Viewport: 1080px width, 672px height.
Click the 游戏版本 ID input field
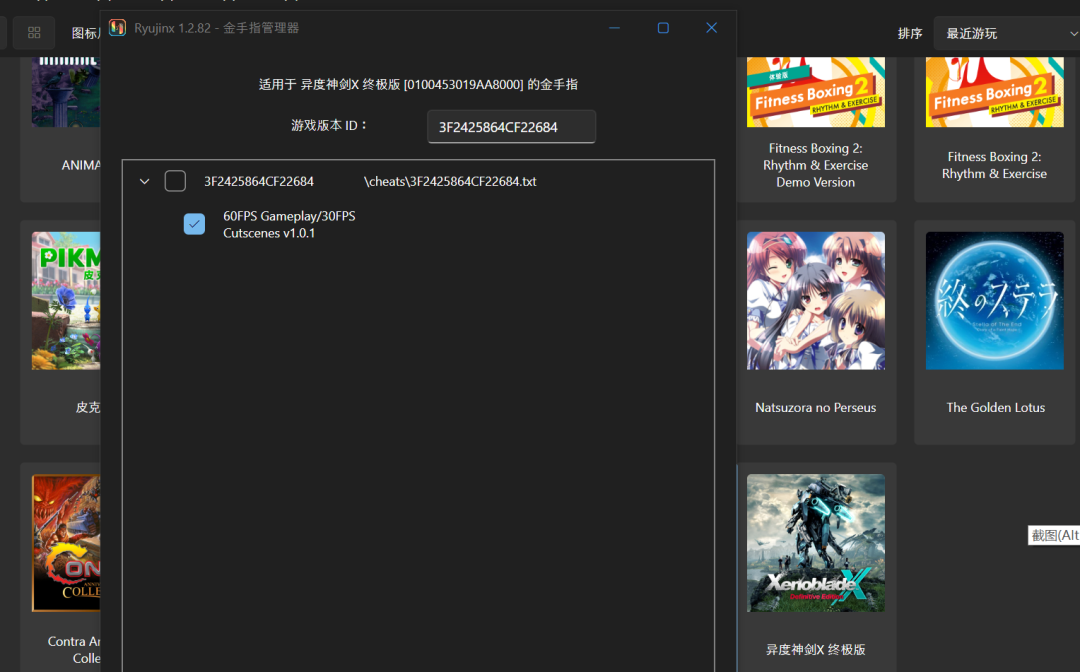coord(511,127)
